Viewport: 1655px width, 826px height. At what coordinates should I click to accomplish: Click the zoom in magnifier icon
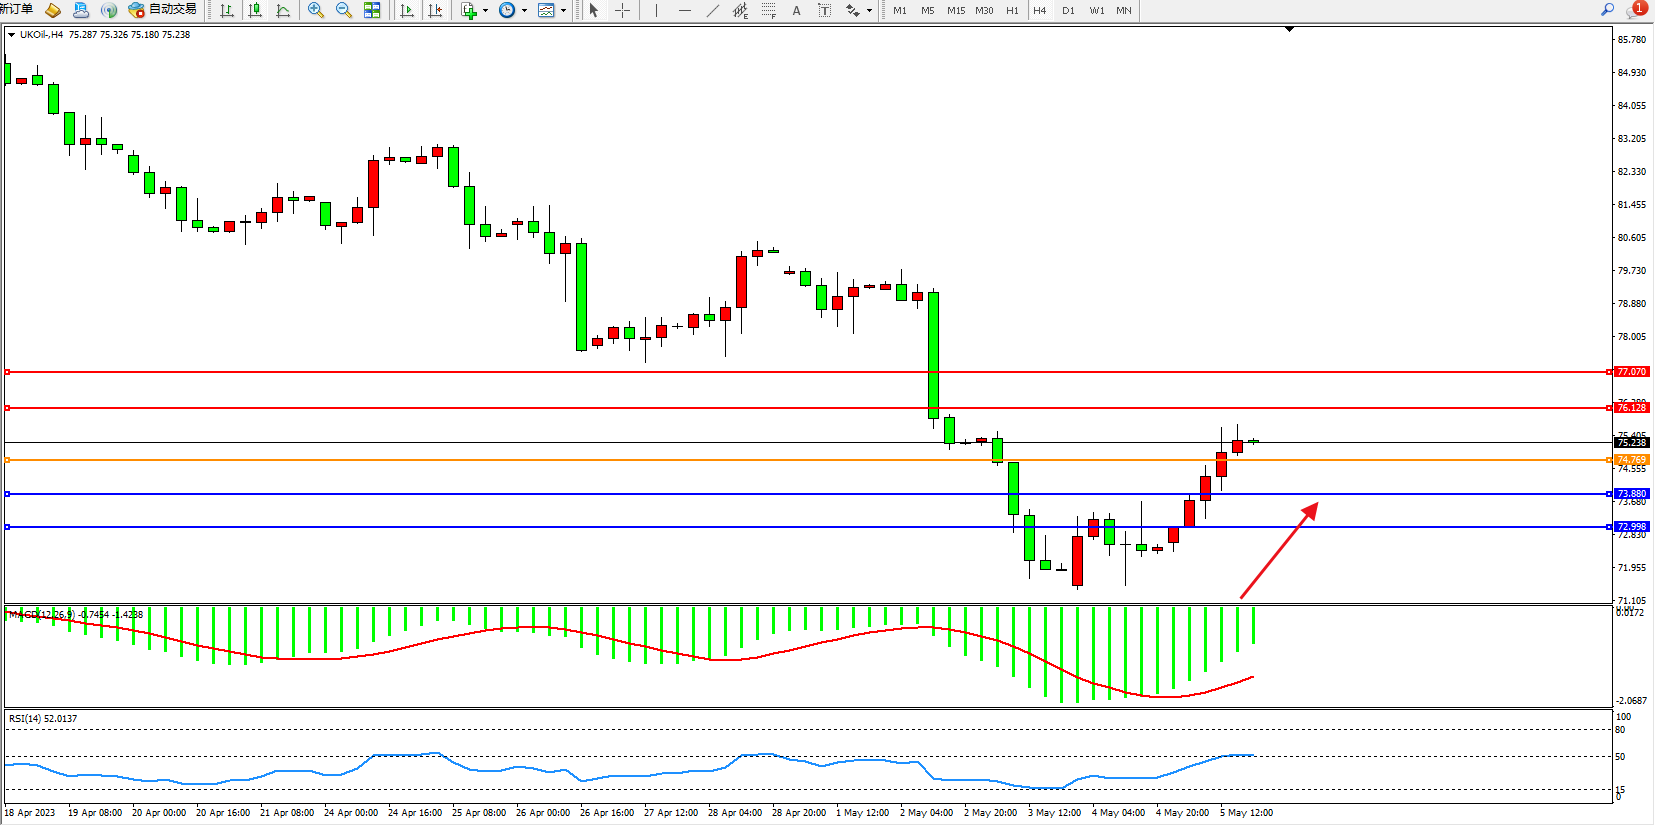(x=316, y=10)
